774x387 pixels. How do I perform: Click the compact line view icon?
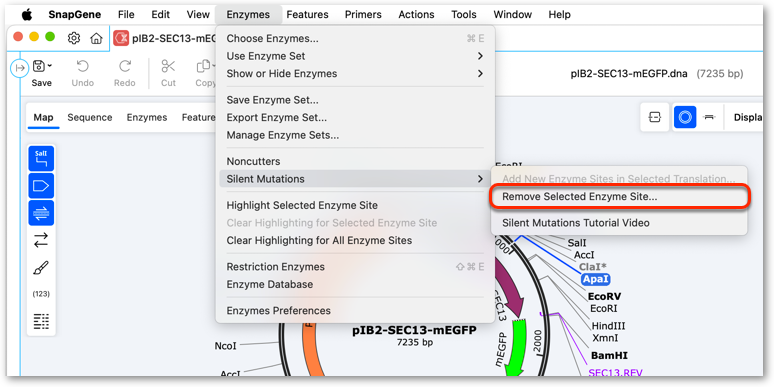click(709, 117)
